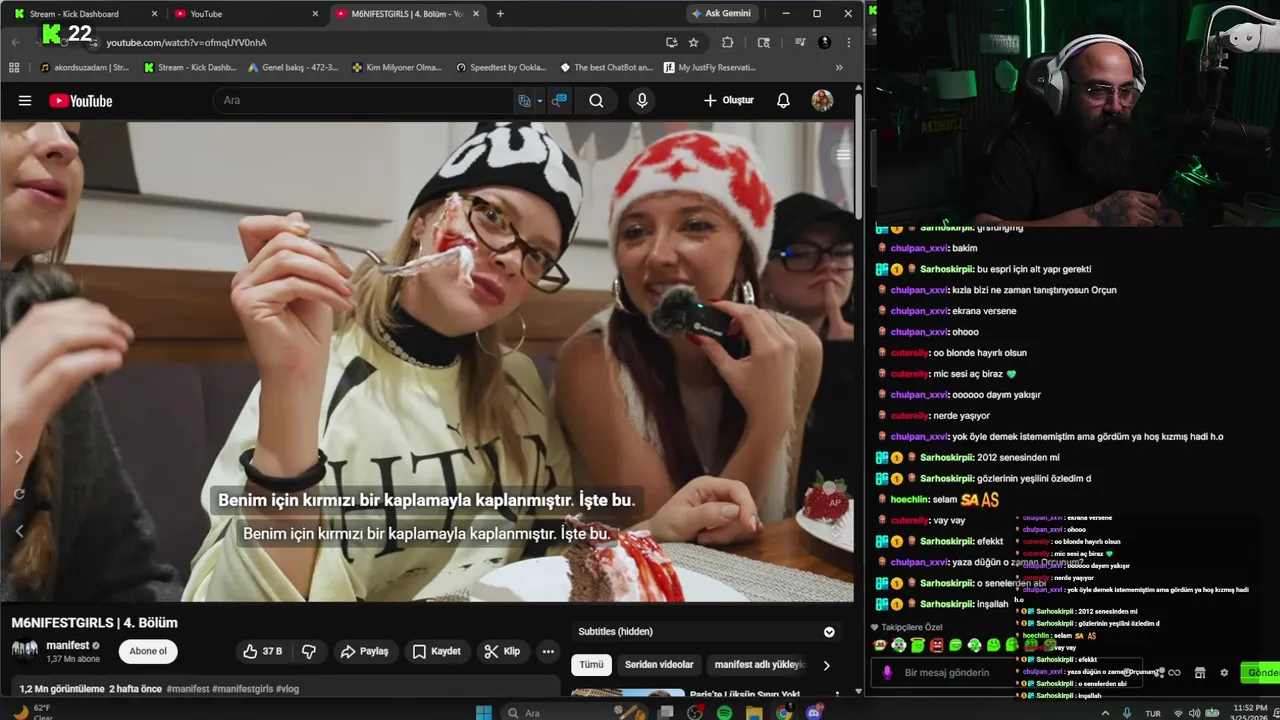Send chat message with Gönder button
The height and width of the screenshot is (720, 1280).
tap(1260, 673)
